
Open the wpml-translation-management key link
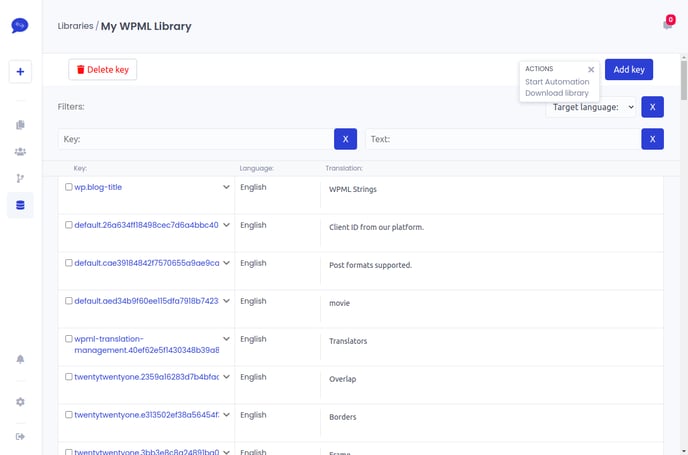pos(147,344)
